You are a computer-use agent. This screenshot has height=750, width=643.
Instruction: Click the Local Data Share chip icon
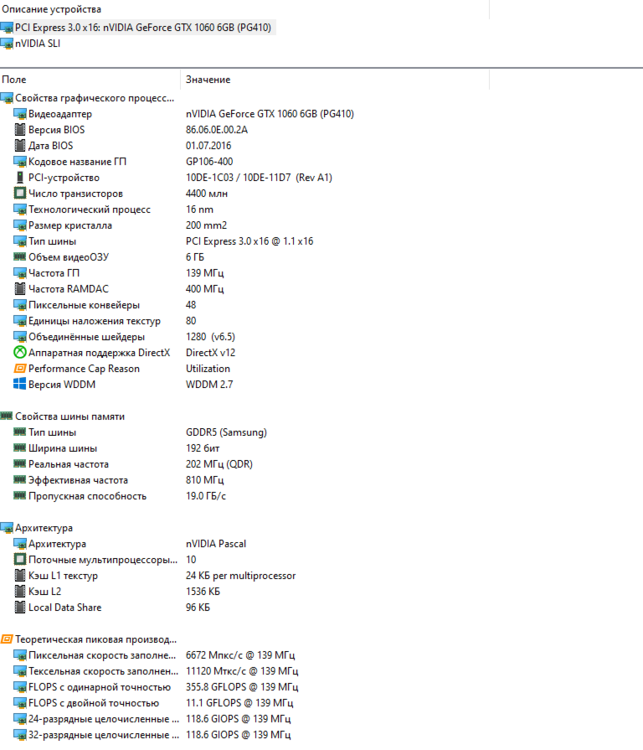[x=20, y=607]
